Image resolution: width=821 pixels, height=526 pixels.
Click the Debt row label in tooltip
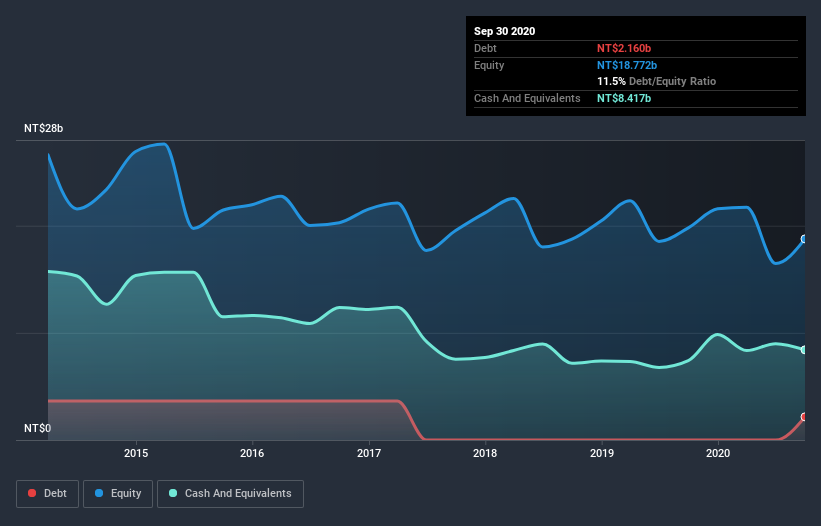pyautogui.click(x=485, y=48)
